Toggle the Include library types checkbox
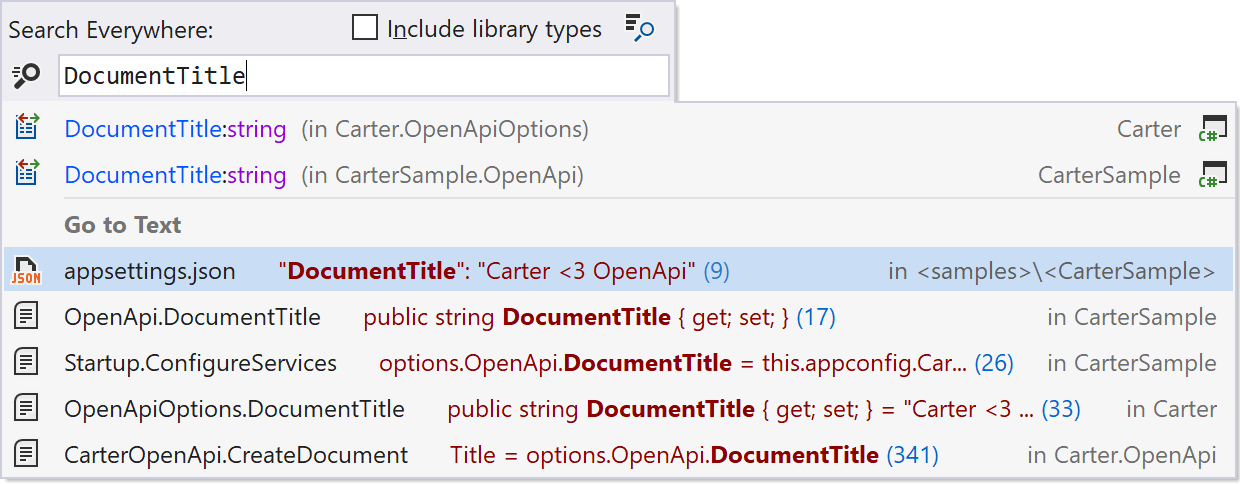The image size is (1240, 484). (x=365, y=28)
